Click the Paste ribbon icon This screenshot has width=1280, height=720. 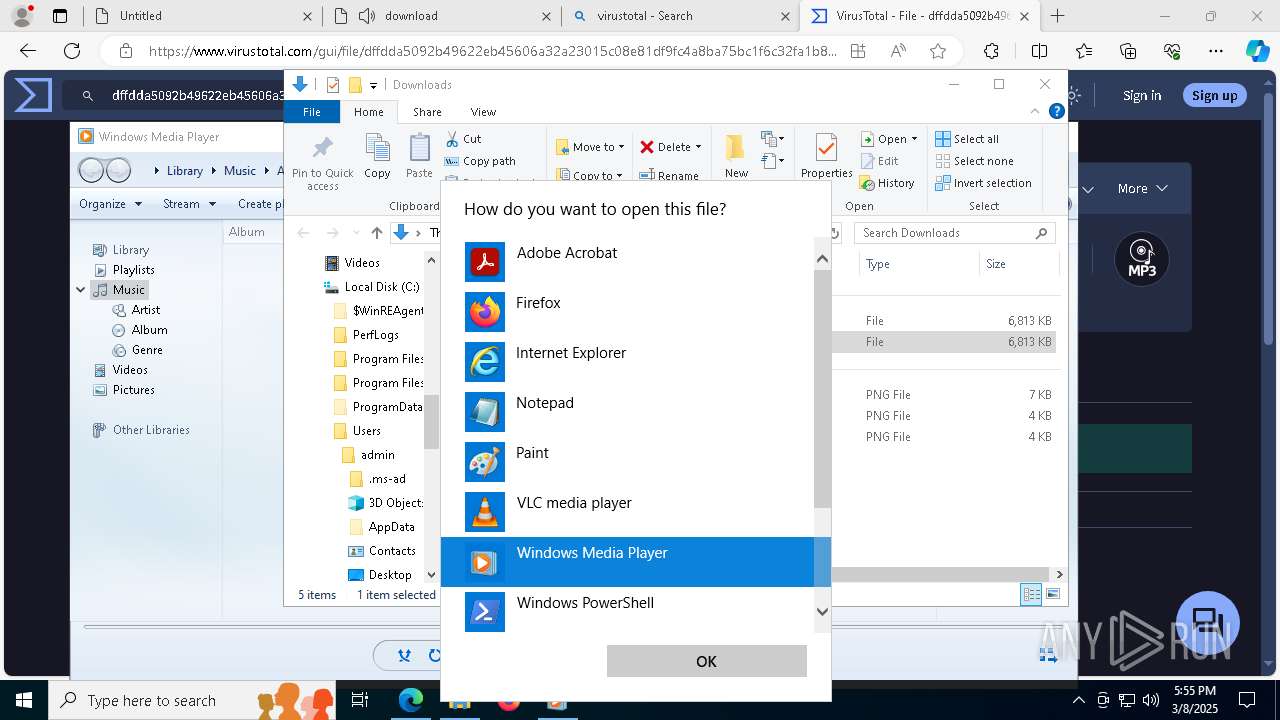pos(419,156)
